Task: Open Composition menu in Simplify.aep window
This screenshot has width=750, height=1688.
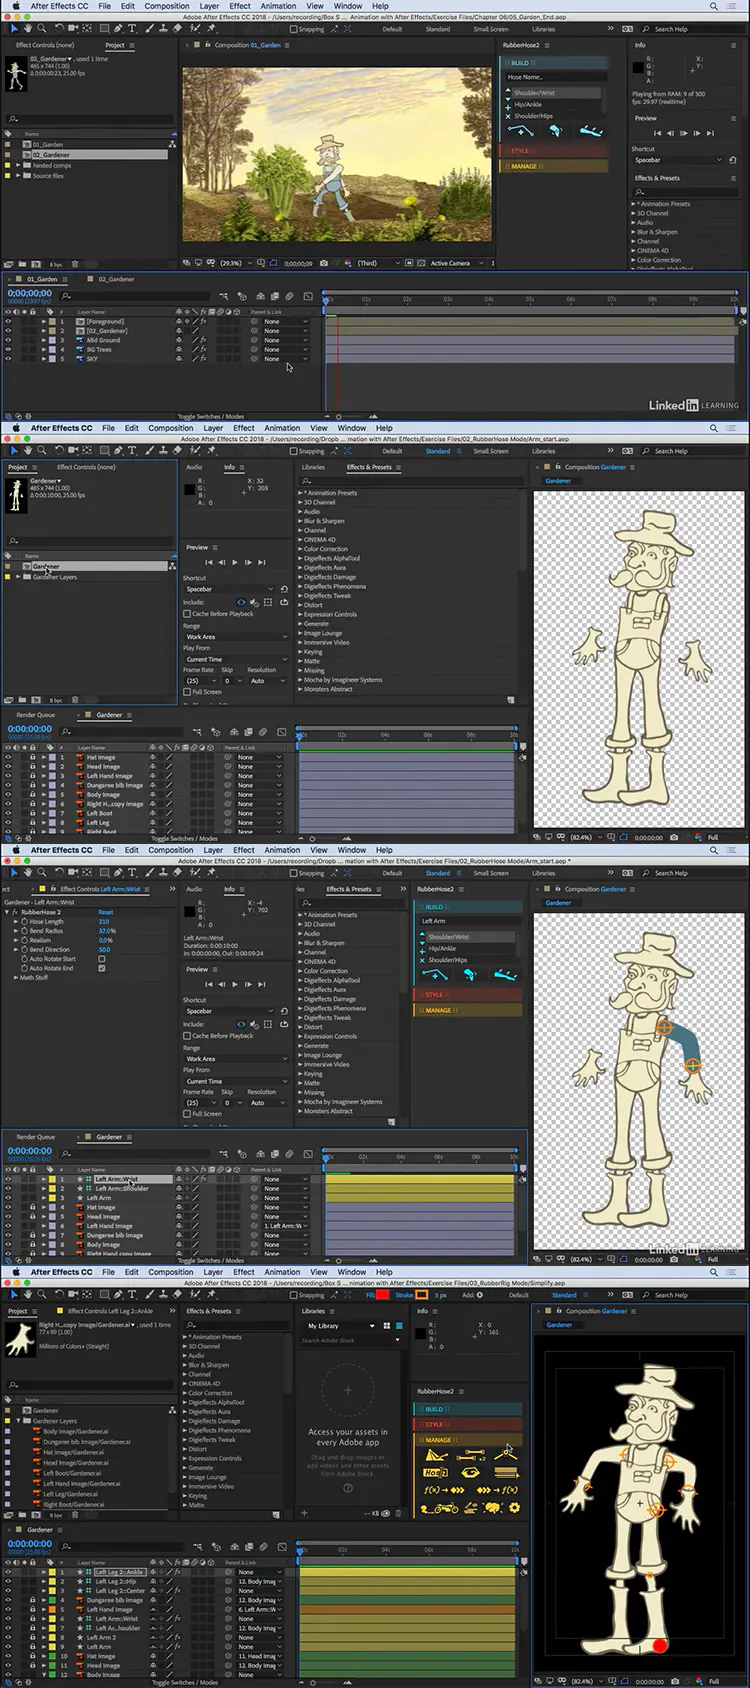Action: (170, 1272)
